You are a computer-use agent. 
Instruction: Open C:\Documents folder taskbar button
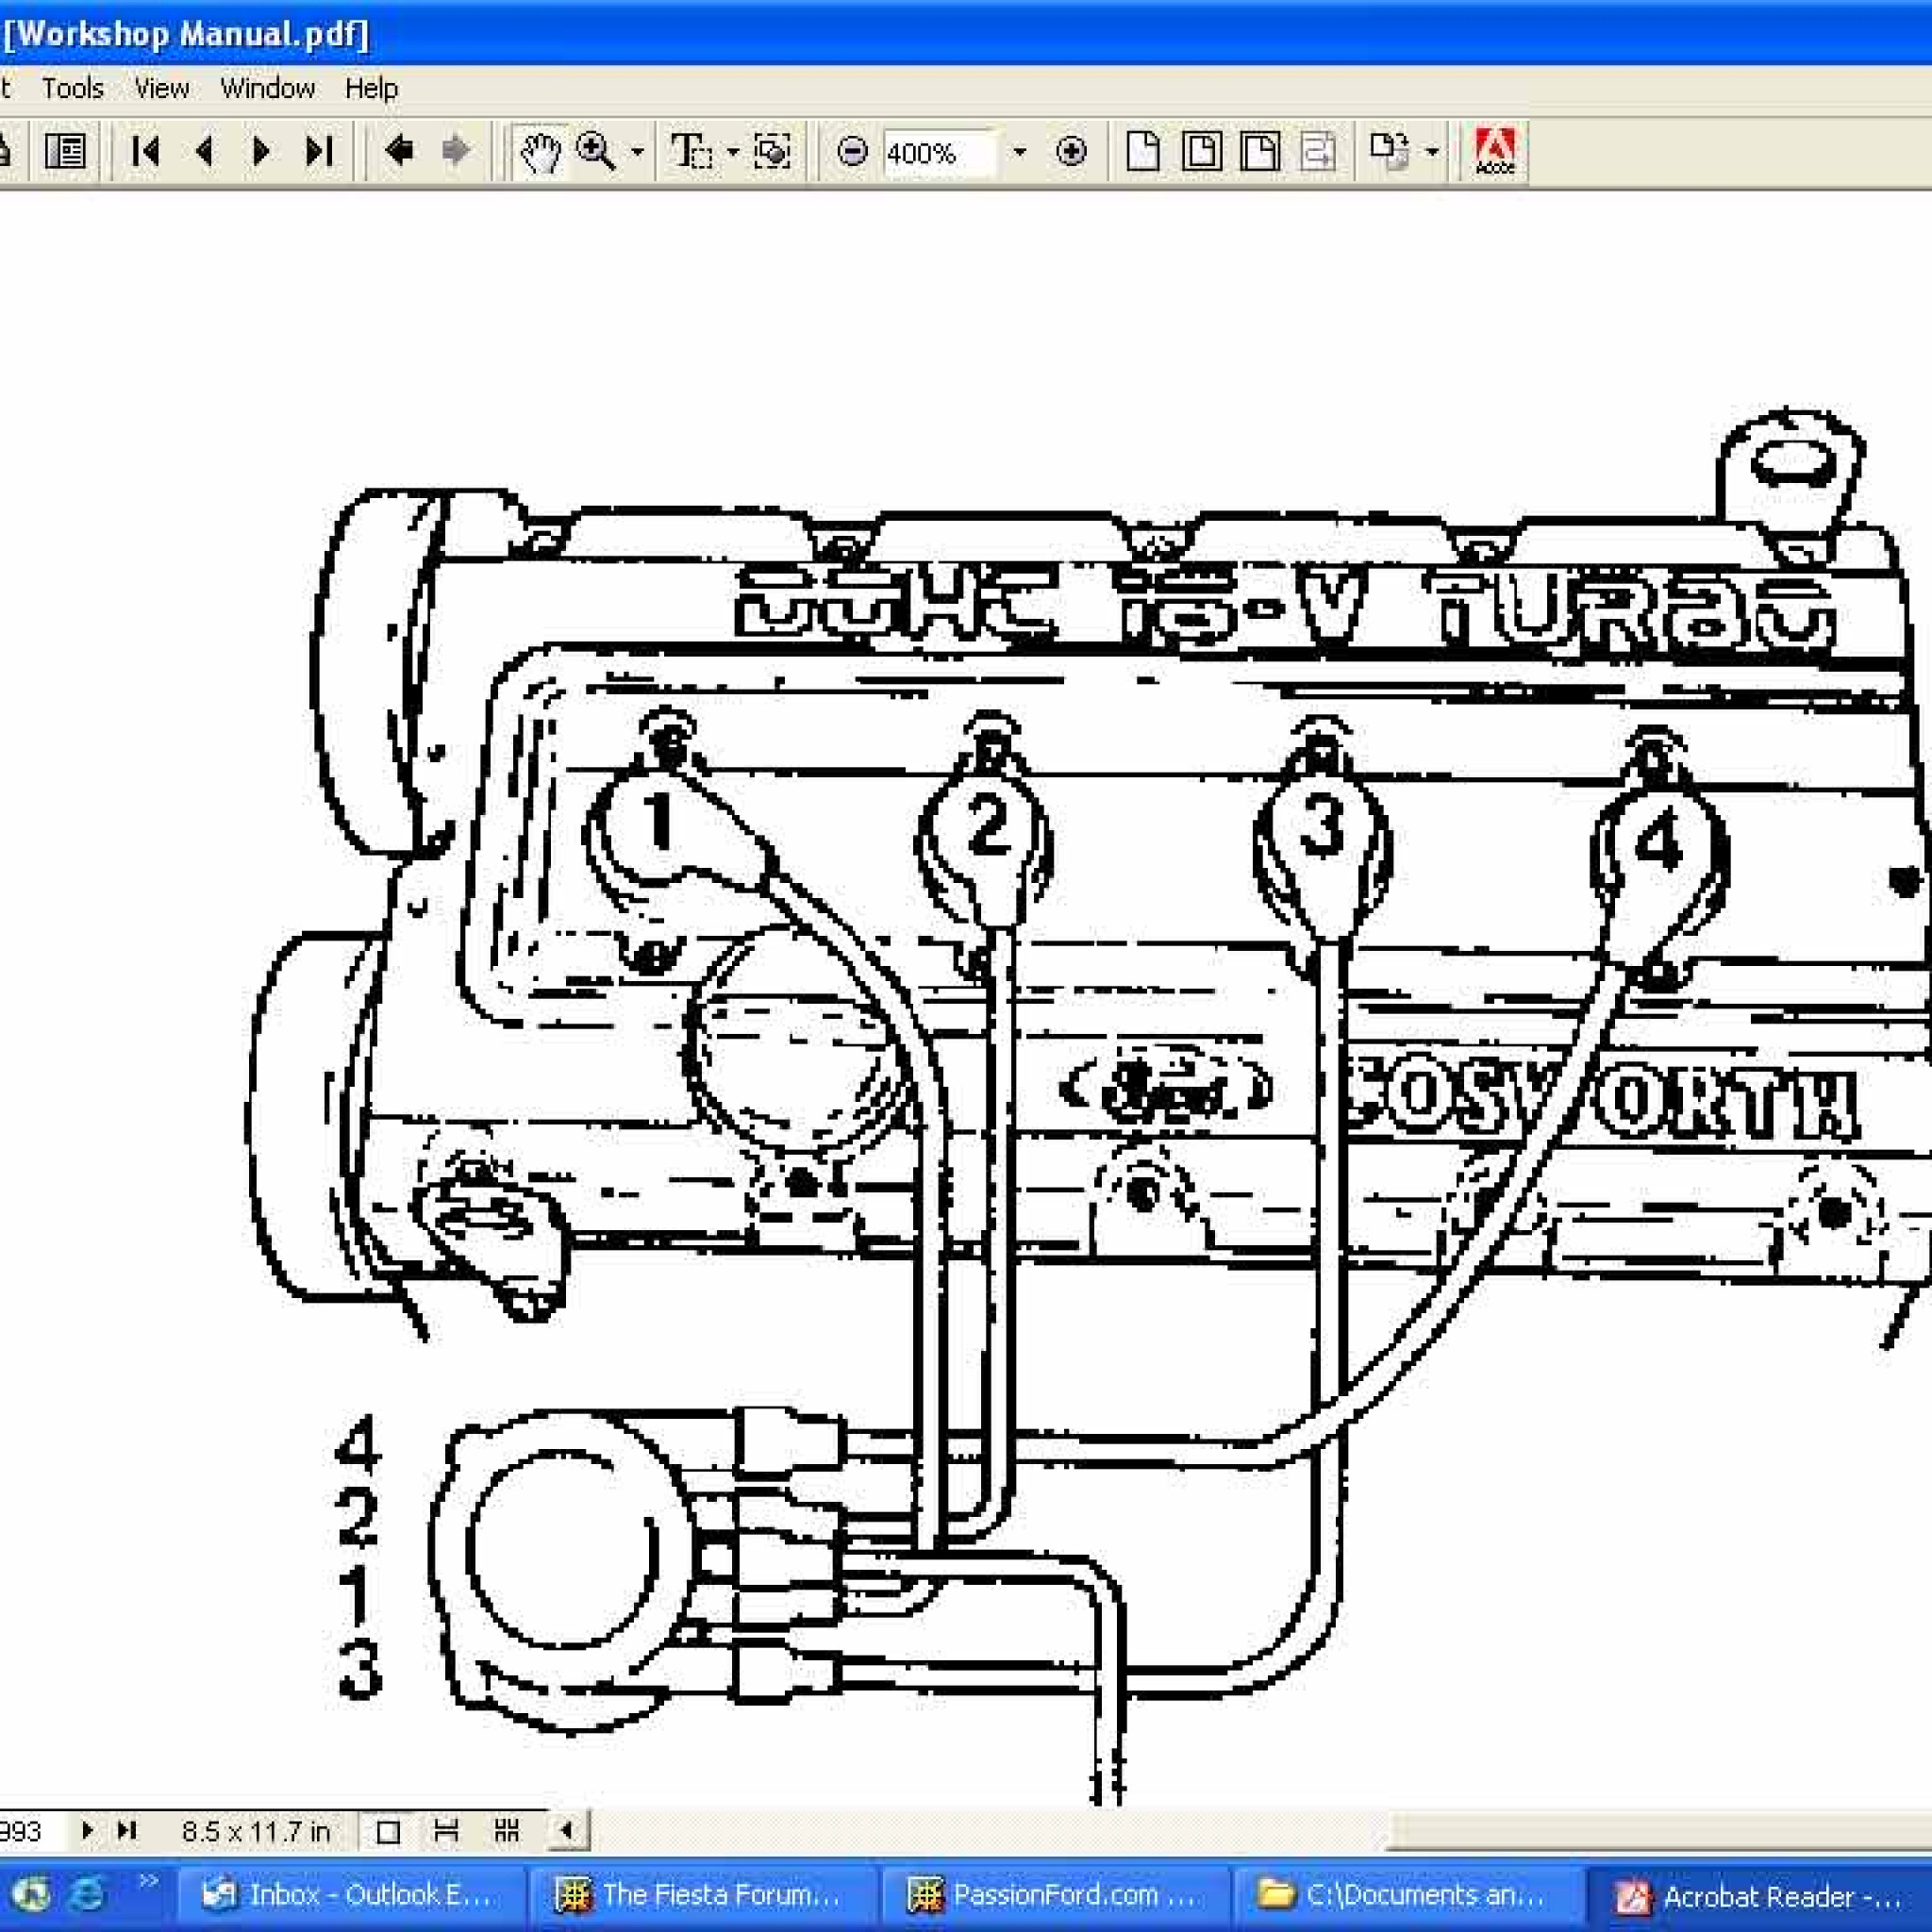point(1408,1894)
